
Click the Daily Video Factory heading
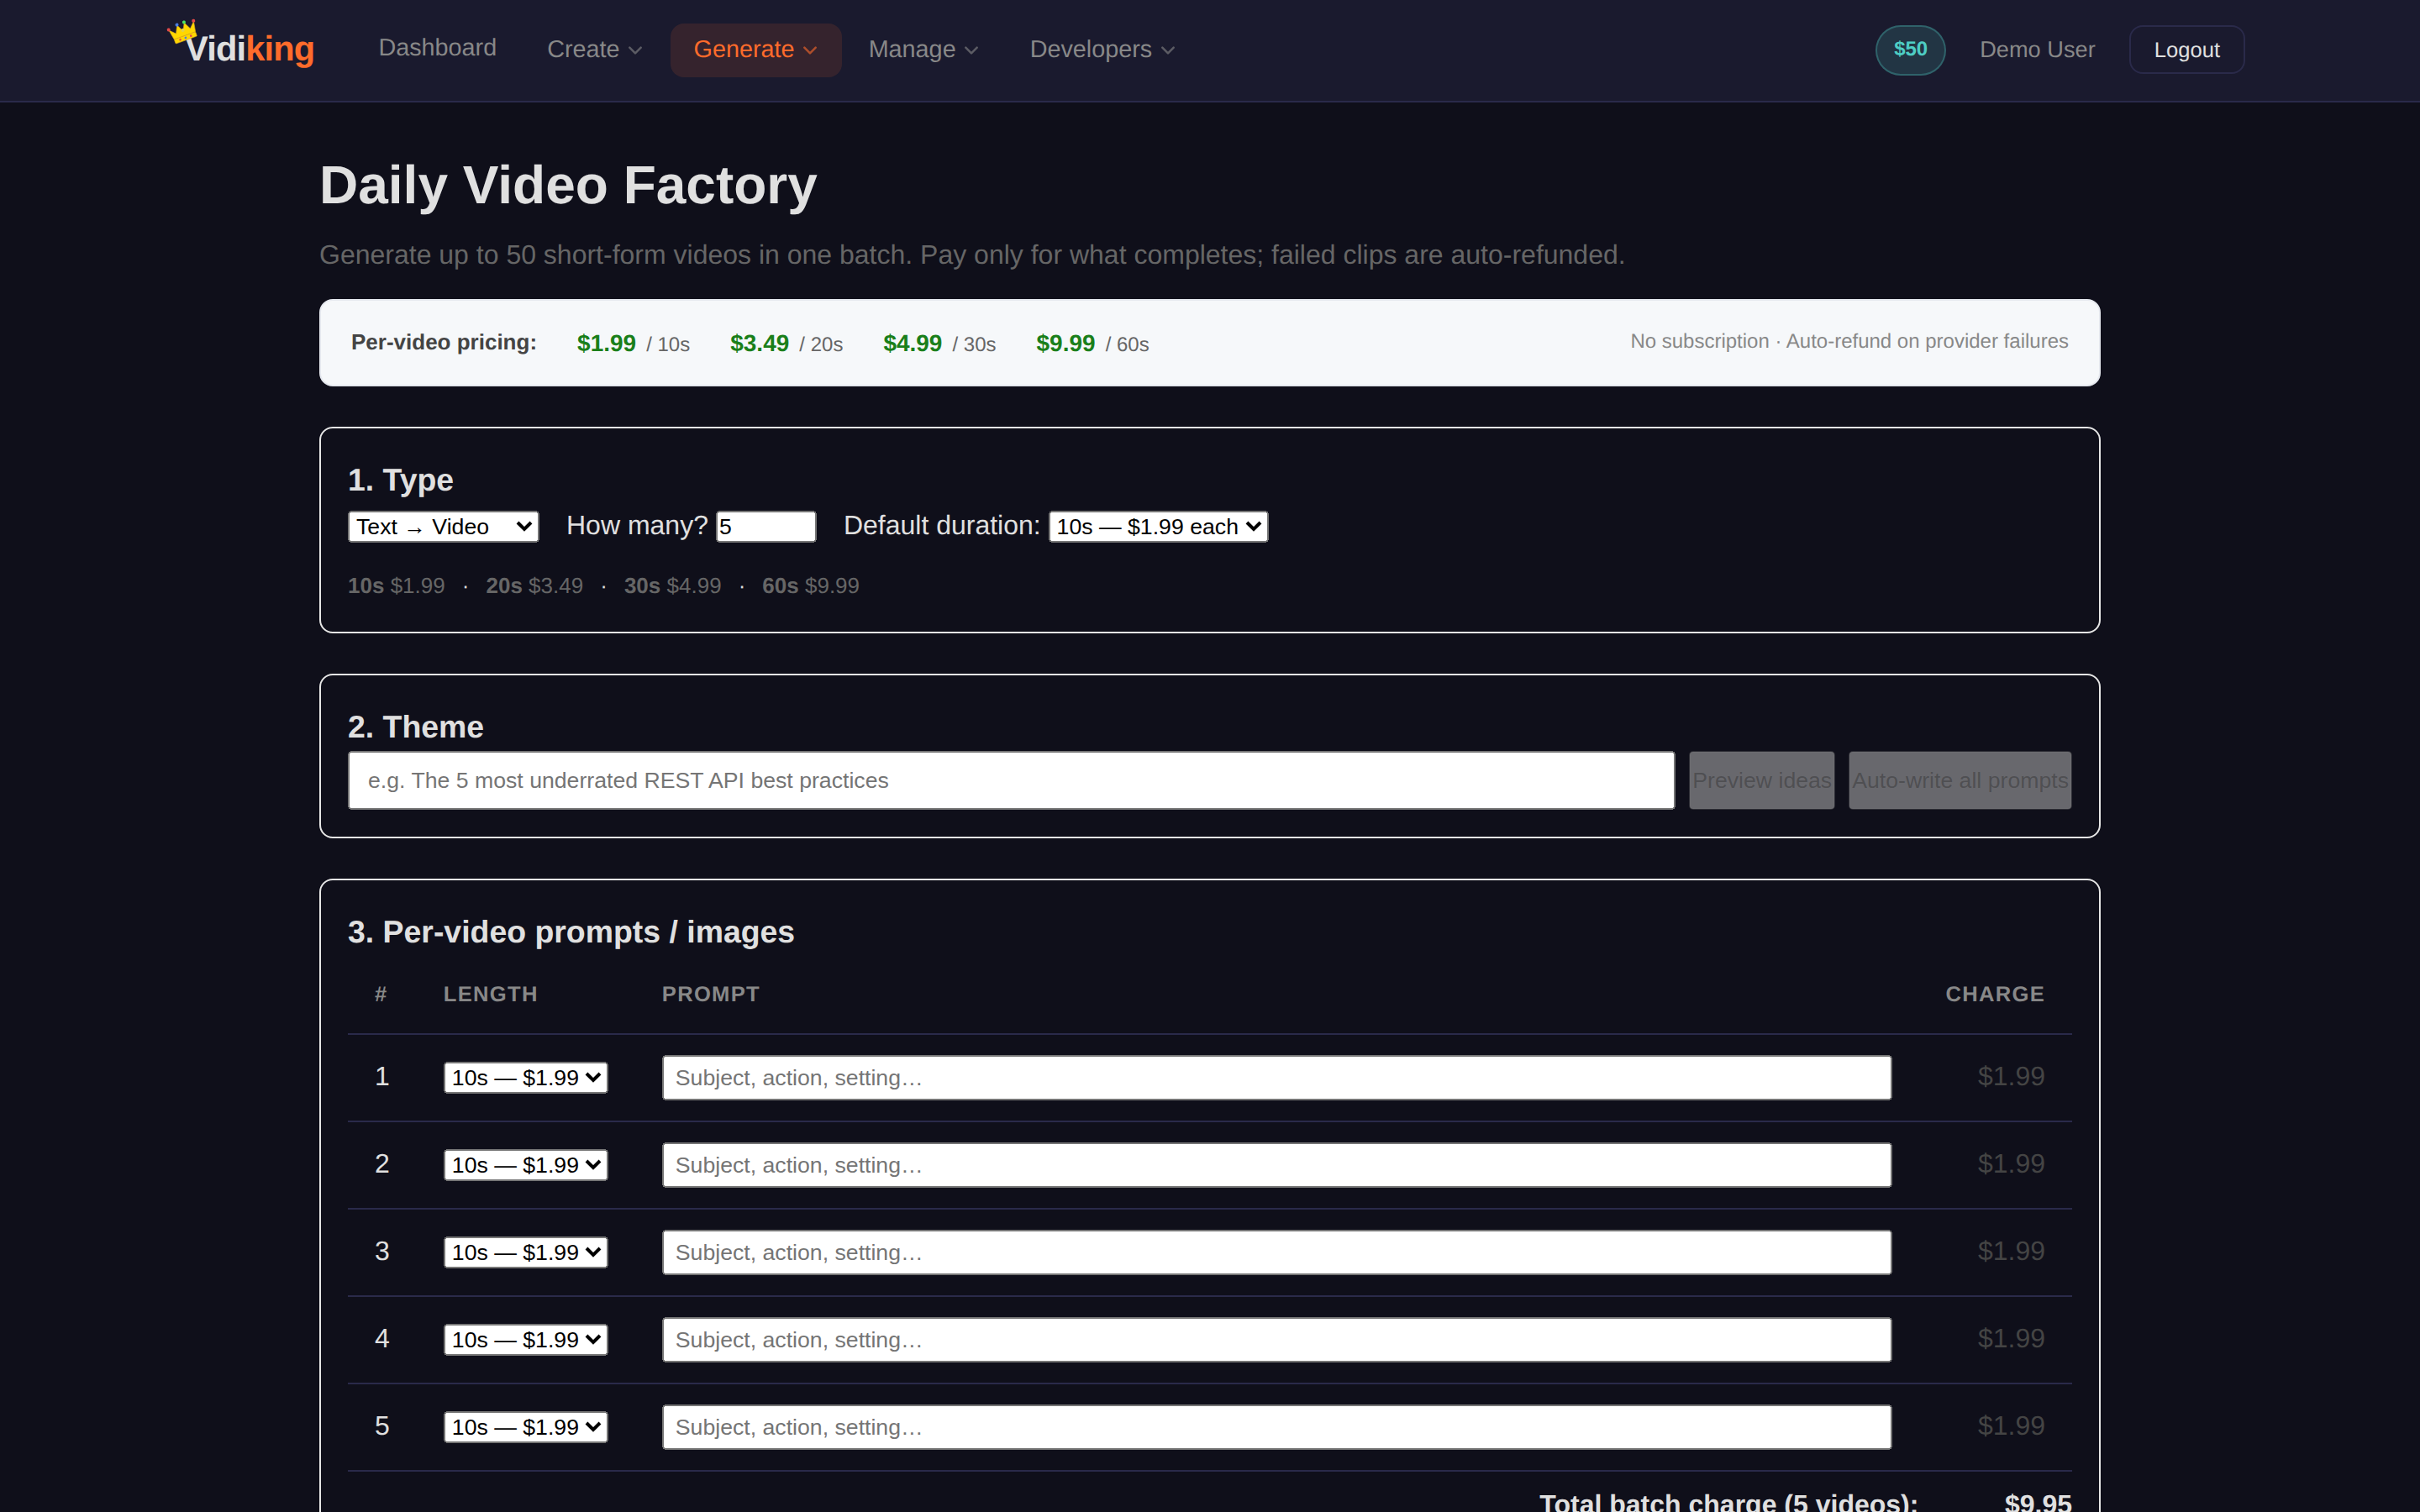pos(568,185)
